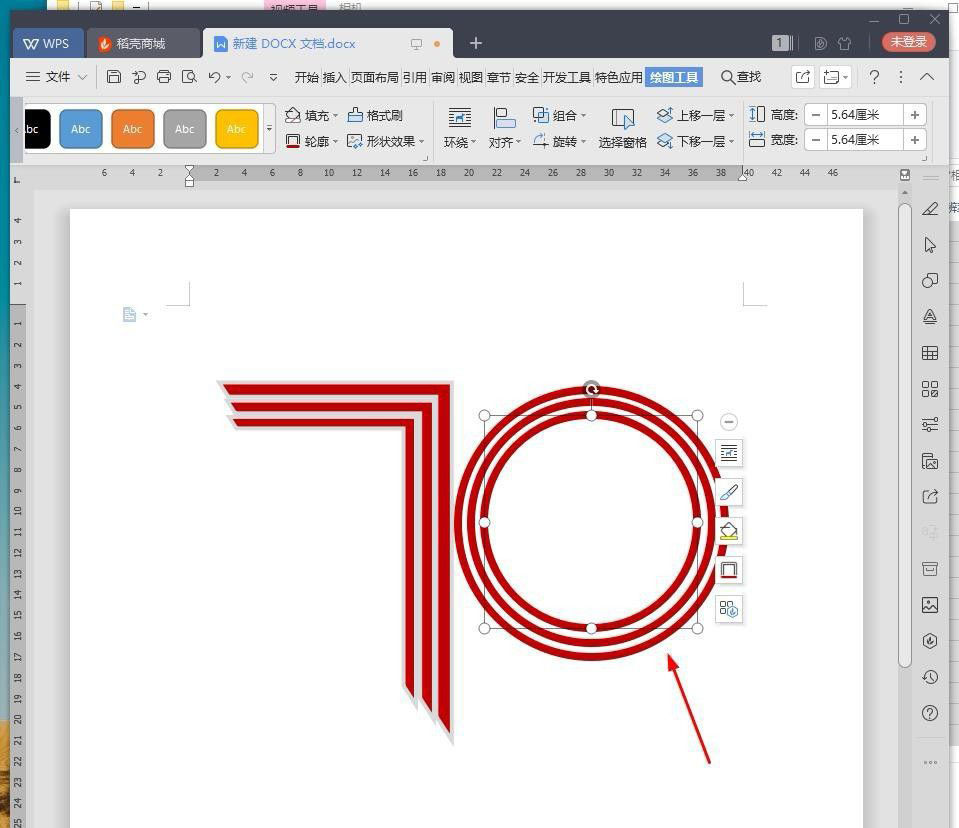Select the help question mark in right sidebar
This screenshot has width=959, height=828.
[x=930, y=713]
